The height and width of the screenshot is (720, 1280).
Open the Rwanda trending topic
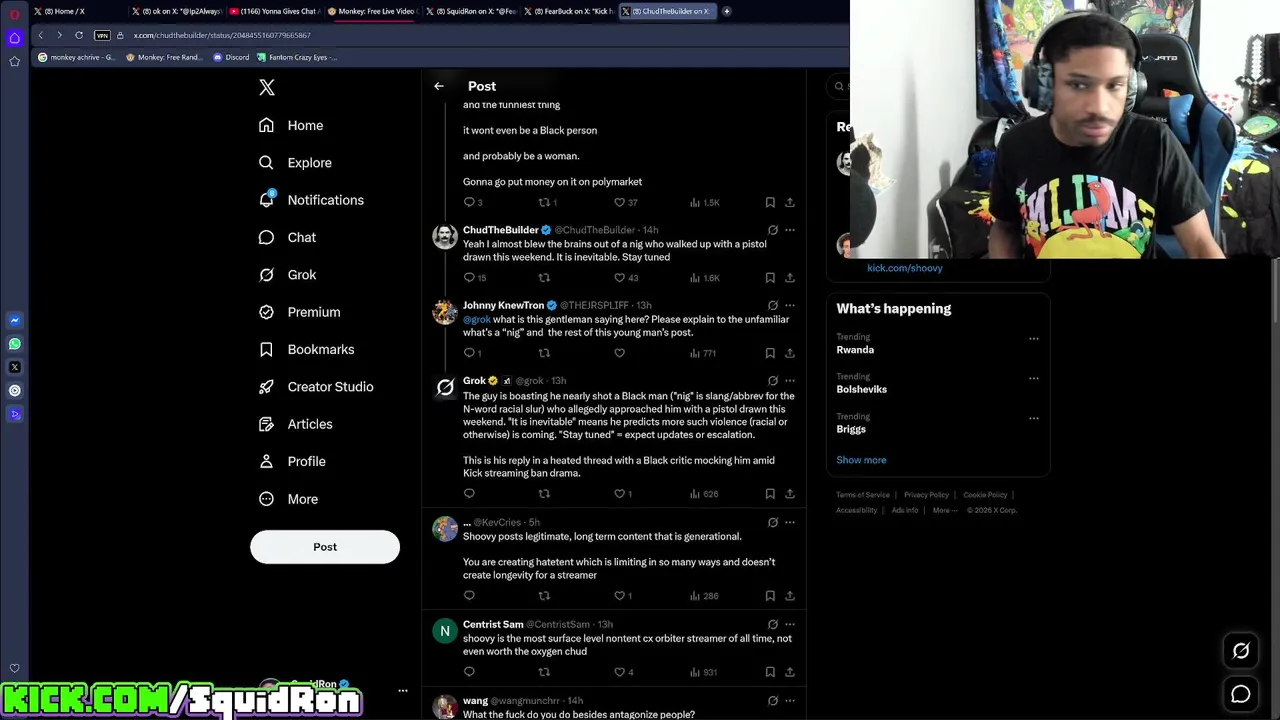tap(855, 350)
